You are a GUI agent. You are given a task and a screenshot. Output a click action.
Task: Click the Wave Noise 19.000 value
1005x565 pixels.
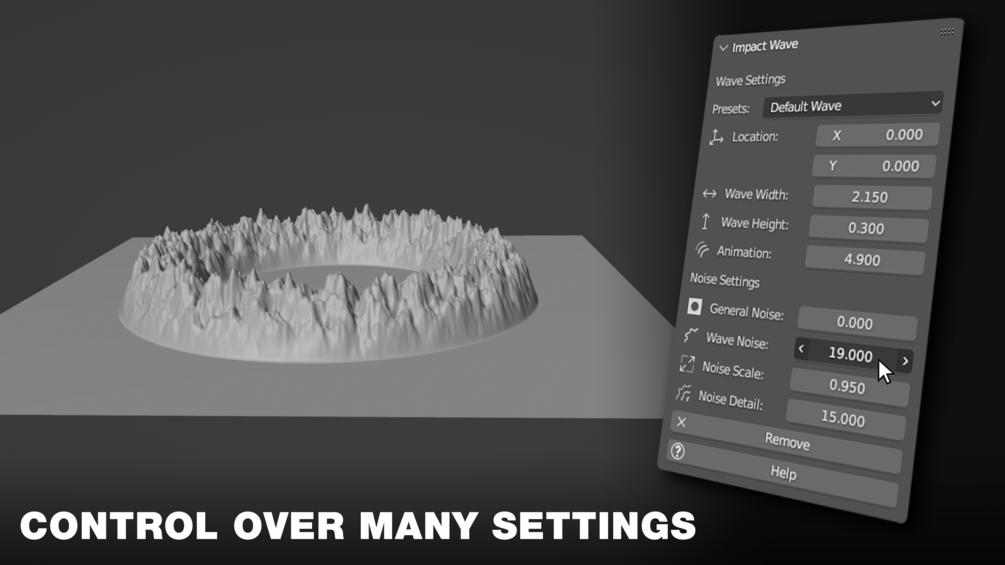(x=851, y=354)
